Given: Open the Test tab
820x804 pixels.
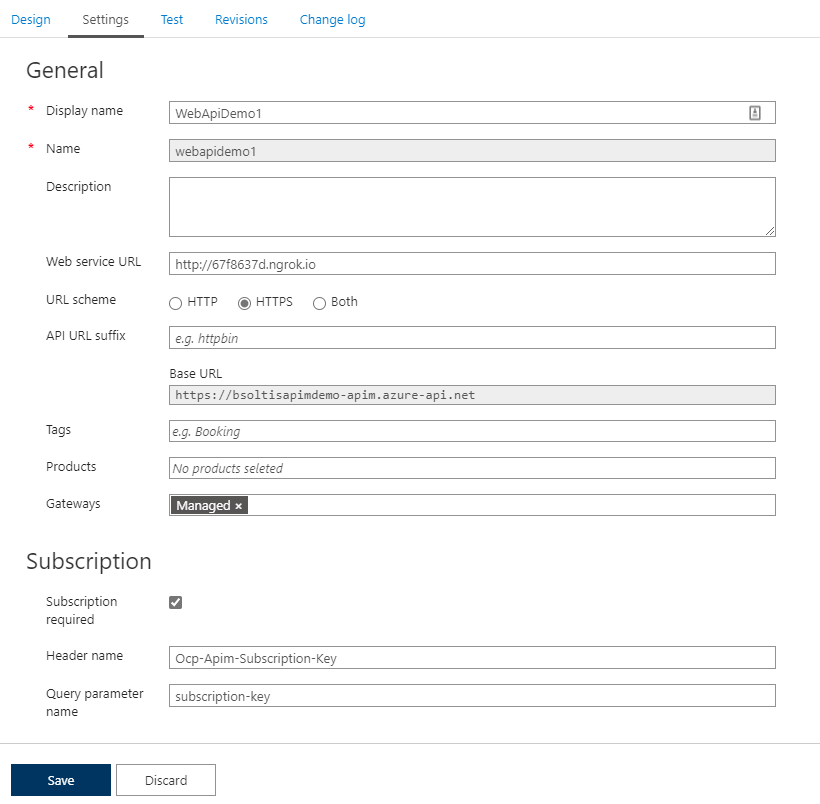Looking at the screenshot, I should point(172,20).
